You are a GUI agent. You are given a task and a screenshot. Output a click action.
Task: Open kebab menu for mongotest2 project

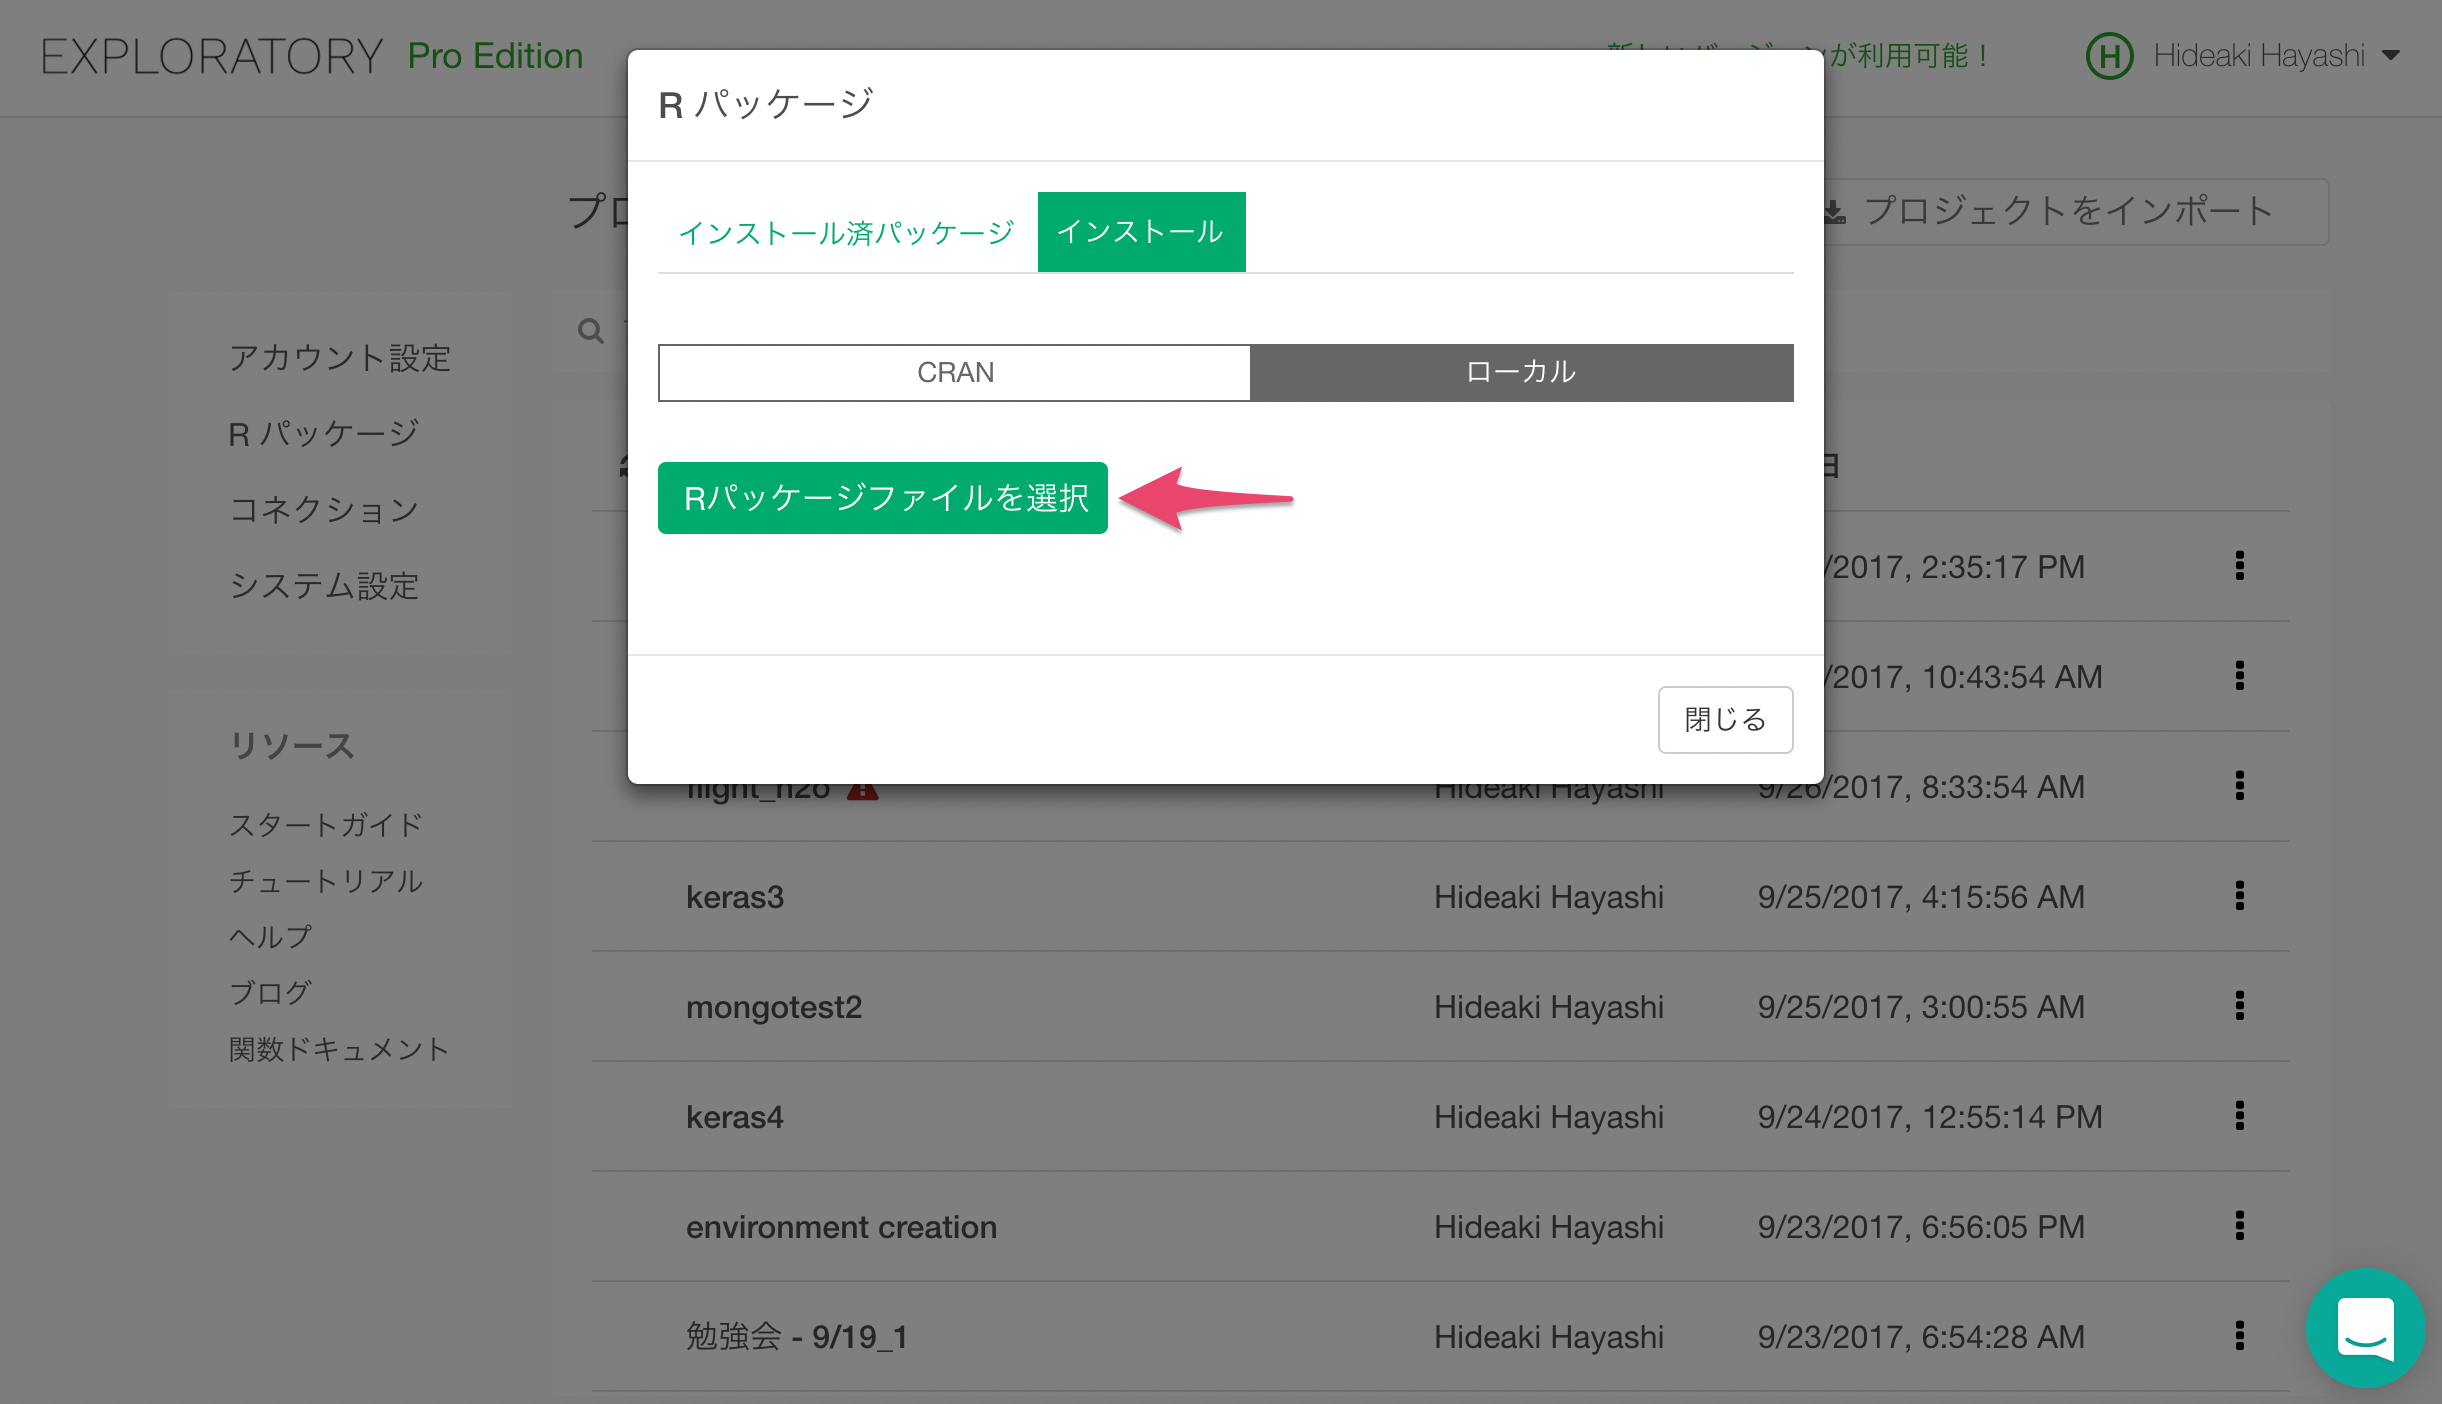(2239, 1006)
